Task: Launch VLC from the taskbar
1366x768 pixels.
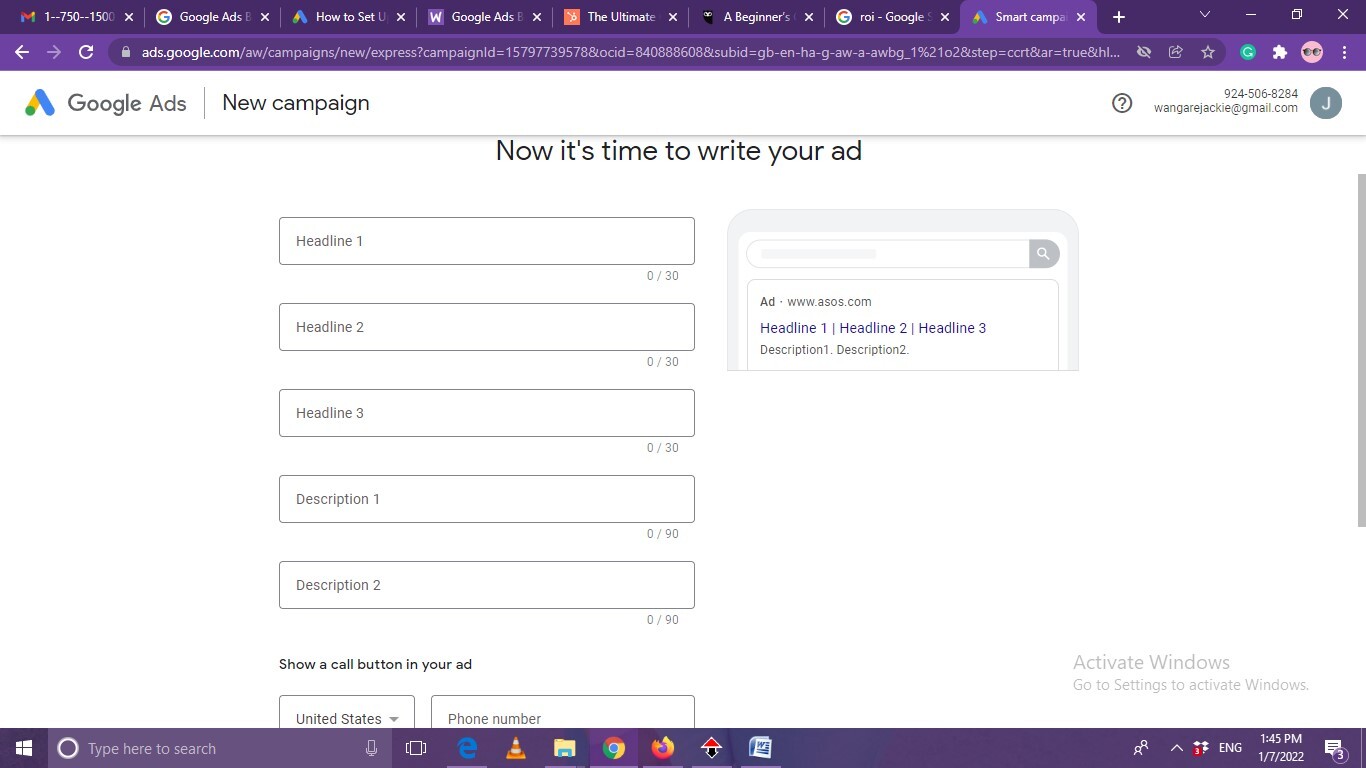Action: tap(516, 748)
